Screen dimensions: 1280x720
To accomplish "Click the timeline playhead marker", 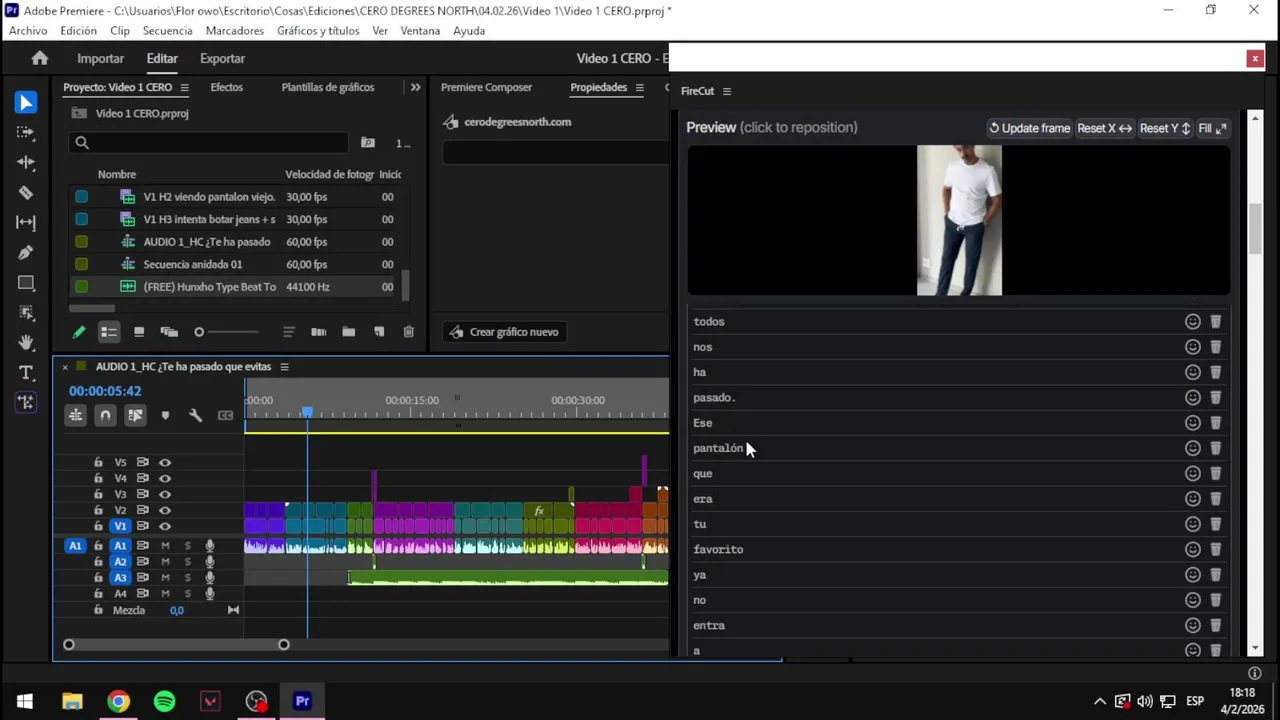I will coord(307,411).
